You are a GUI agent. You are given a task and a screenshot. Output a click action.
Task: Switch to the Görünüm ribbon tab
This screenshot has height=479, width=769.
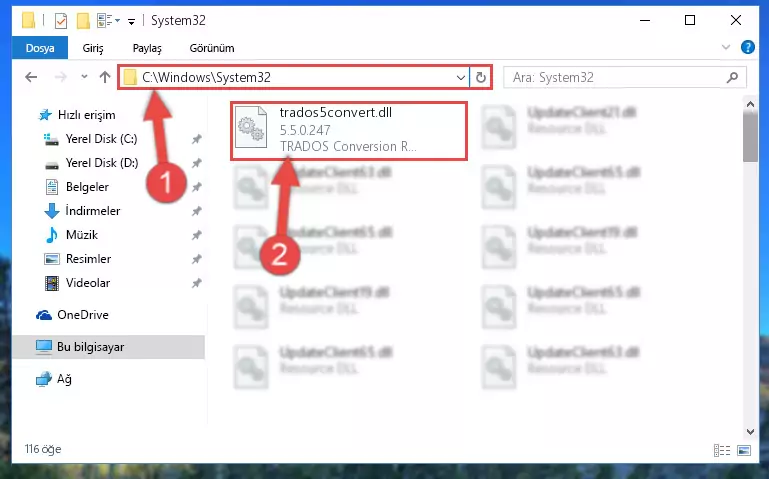point(212,48)
